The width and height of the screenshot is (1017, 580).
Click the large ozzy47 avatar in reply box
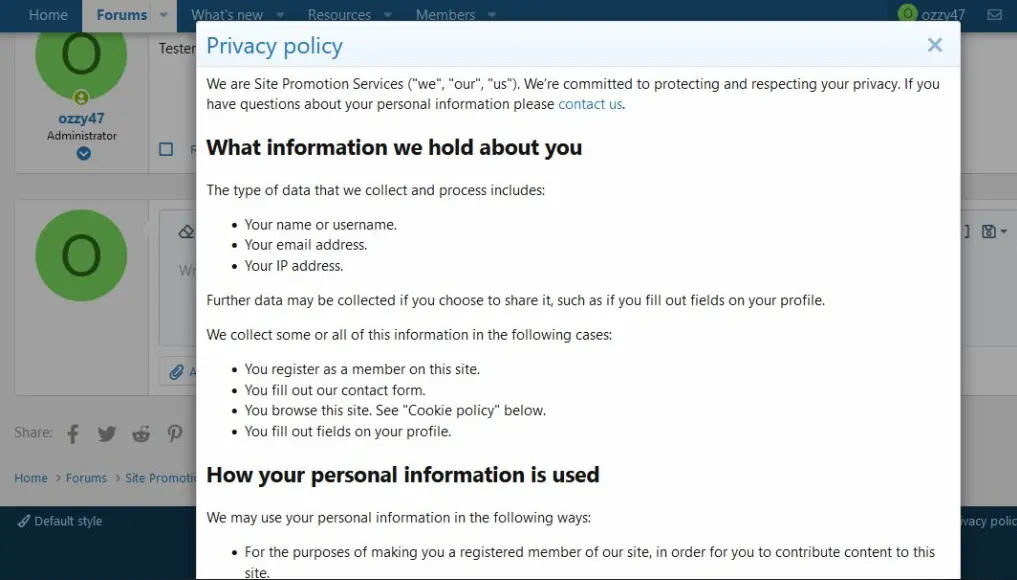click(x=81, y=256)
